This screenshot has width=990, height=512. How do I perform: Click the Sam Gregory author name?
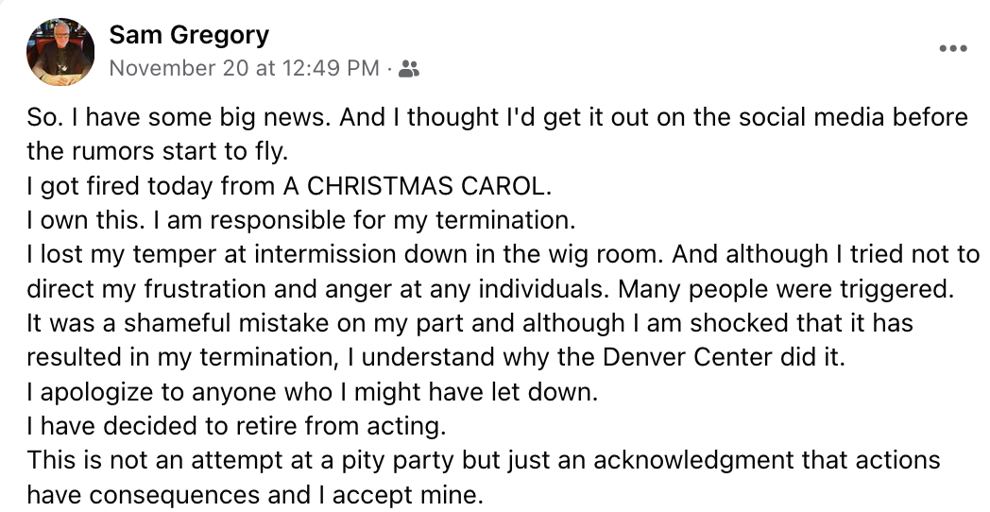point(189,35)
